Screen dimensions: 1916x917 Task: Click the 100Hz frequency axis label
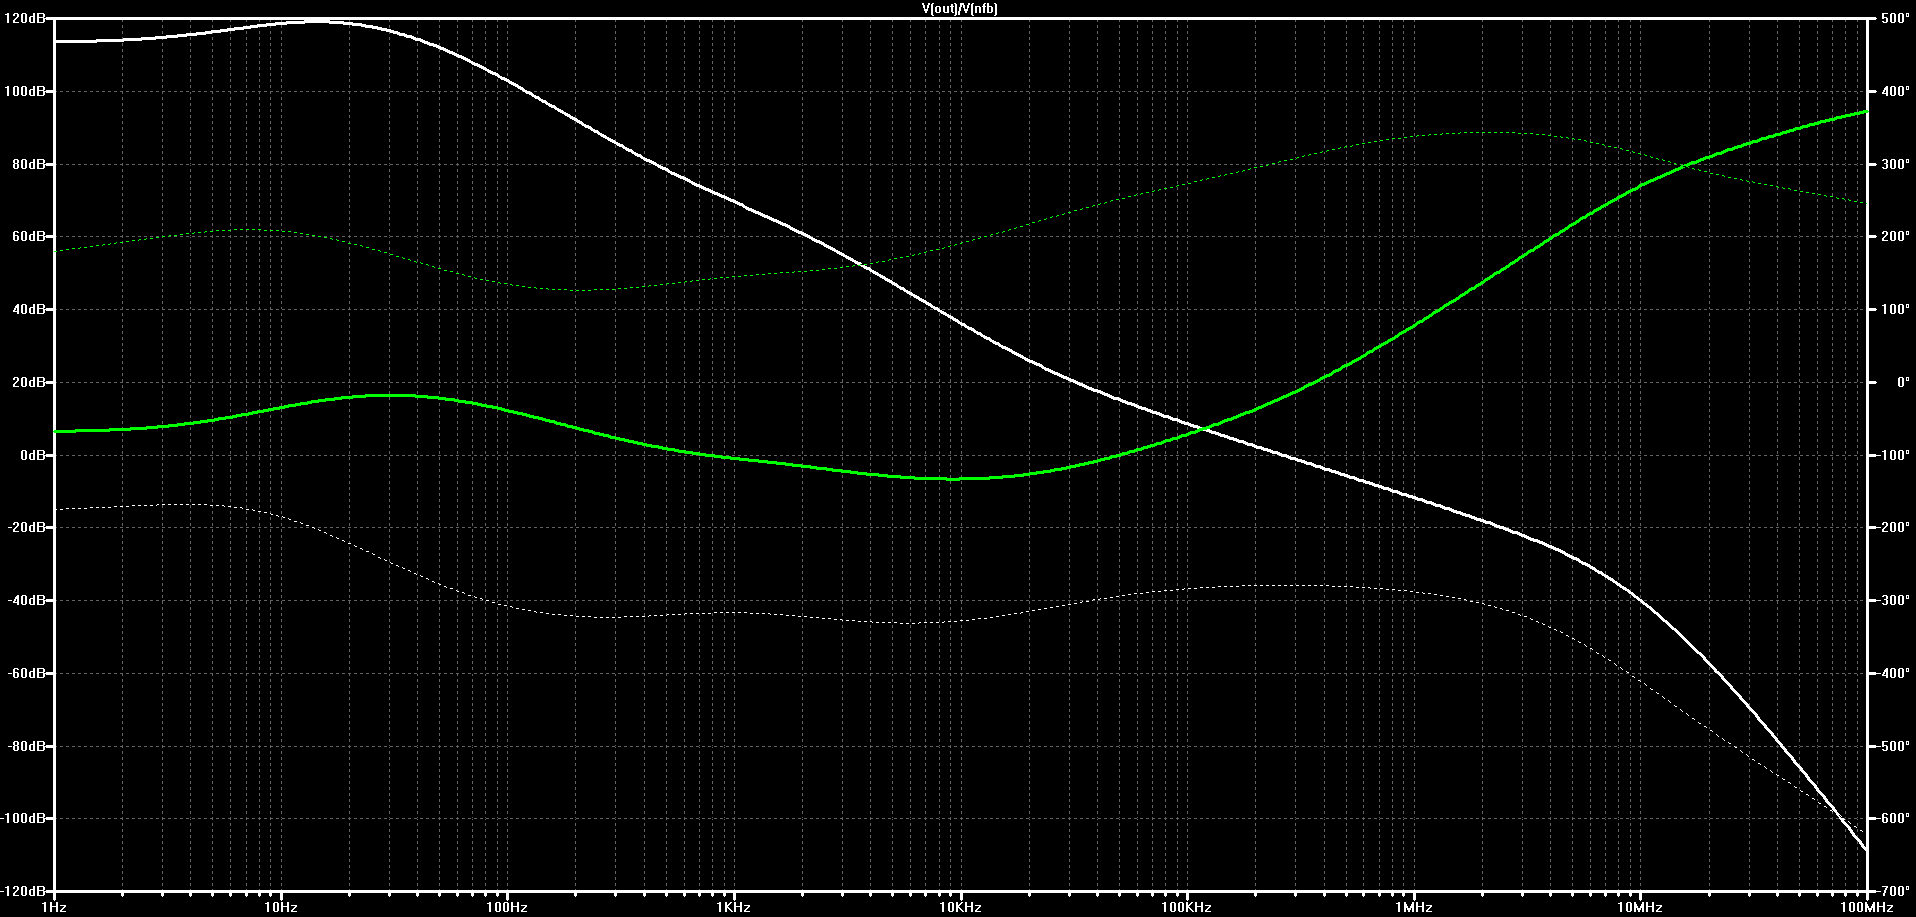tap(507, 908)
